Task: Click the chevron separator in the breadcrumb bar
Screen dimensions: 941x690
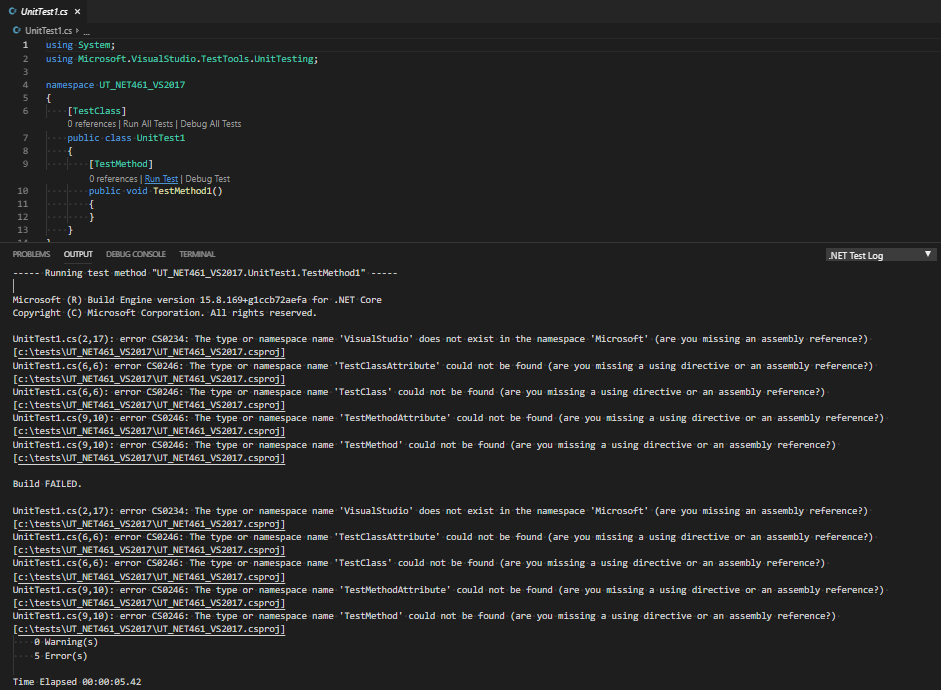Action: point(76,31)
